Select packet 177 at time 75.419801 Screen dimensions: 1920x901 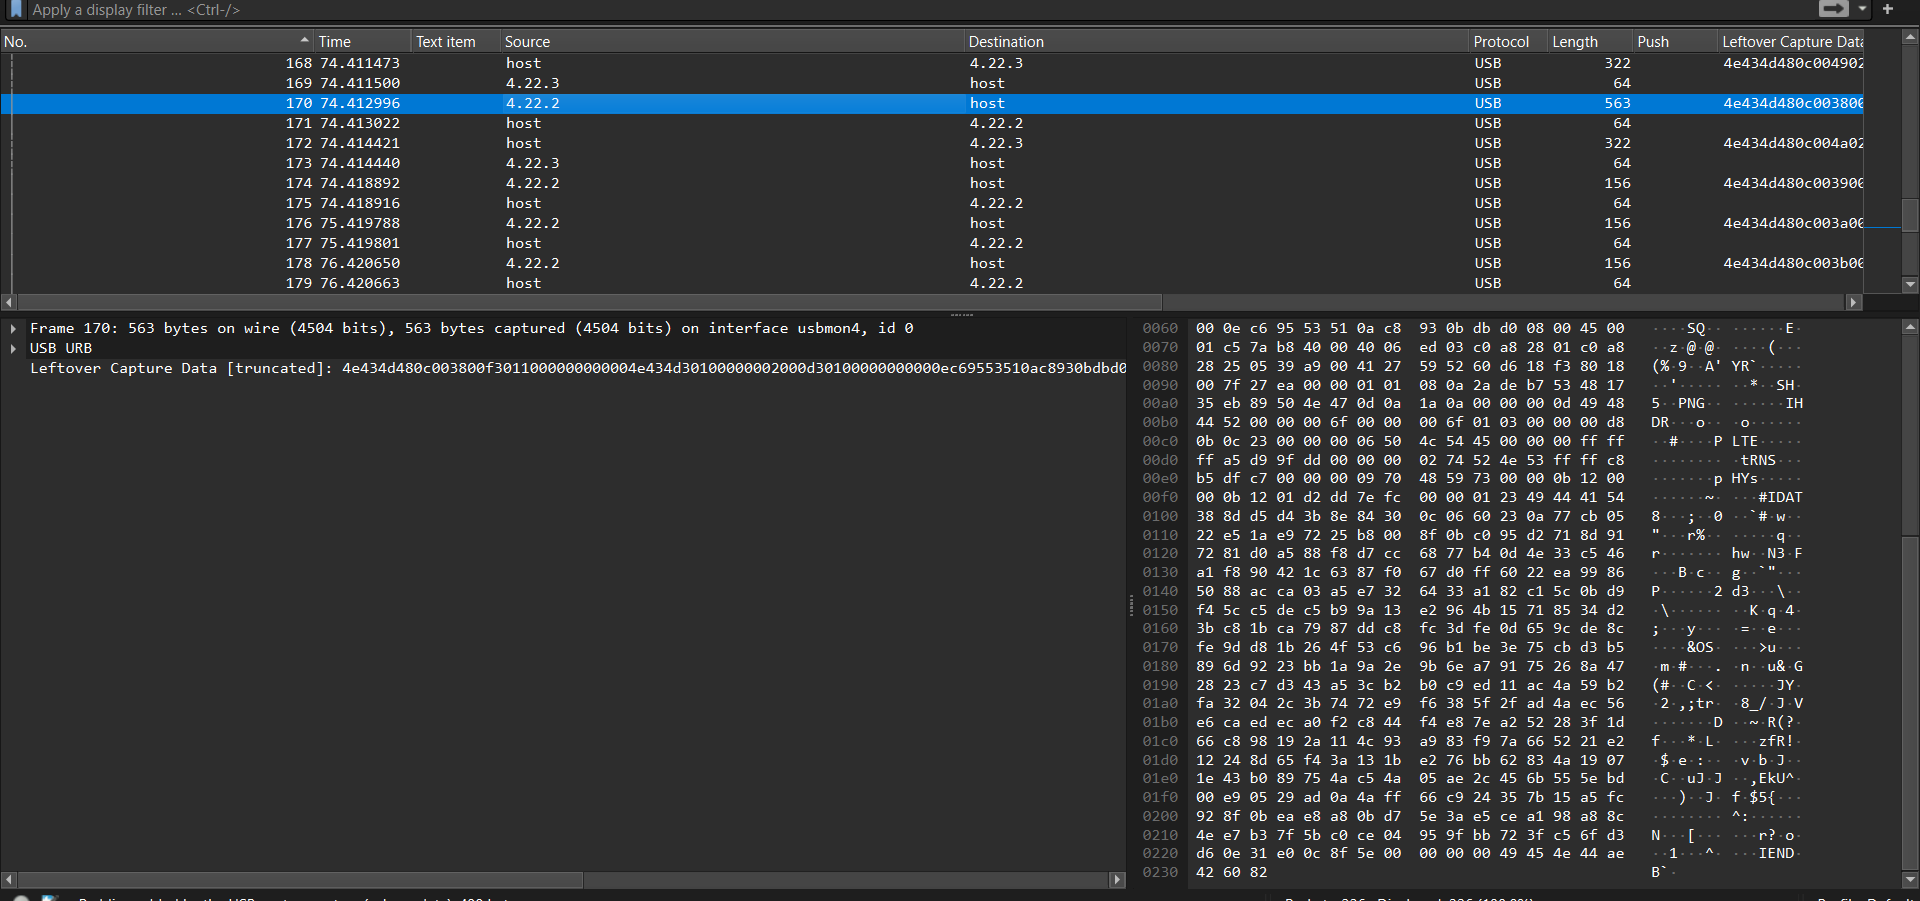tap(932, 243)
